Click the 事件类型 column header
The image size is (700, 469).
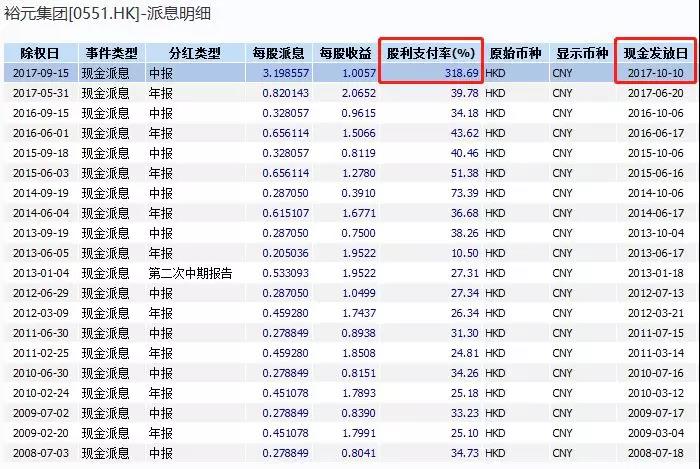(x=112, y=53)
